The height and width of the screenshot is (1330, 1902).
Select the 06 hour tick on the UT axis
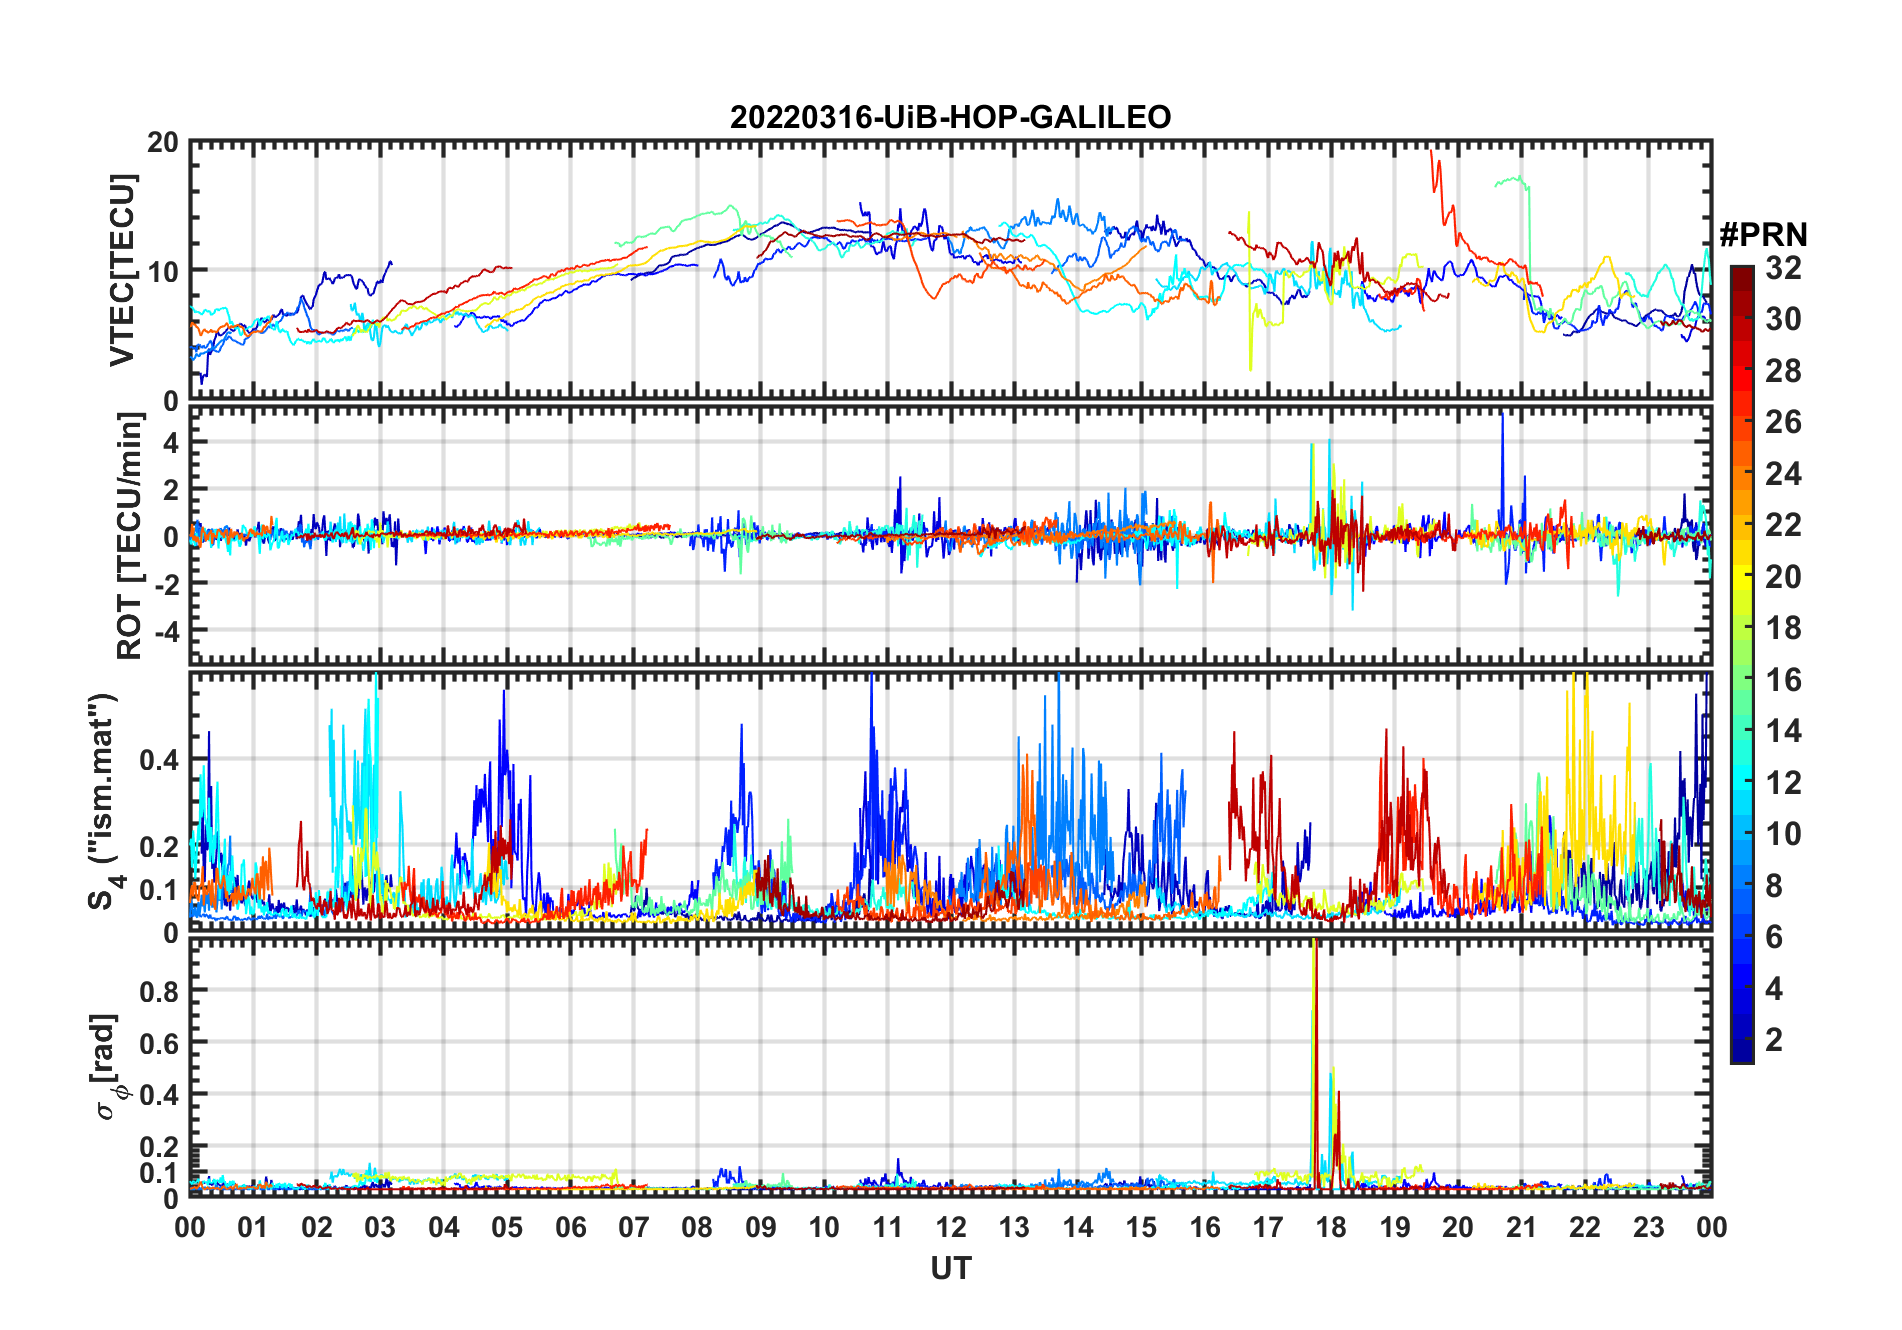571,1227
